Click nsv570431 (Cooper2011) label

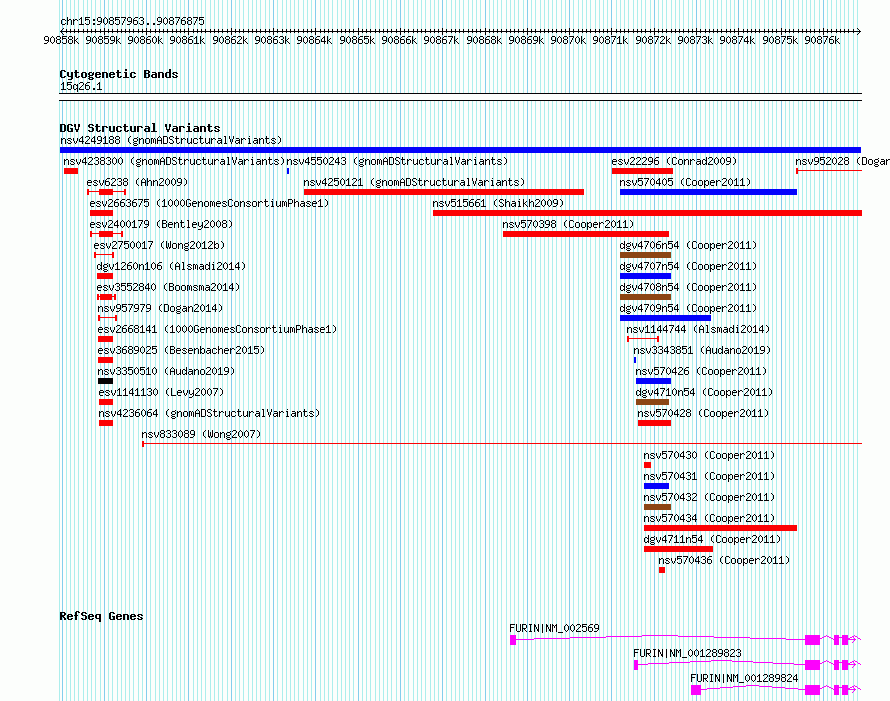709,476
